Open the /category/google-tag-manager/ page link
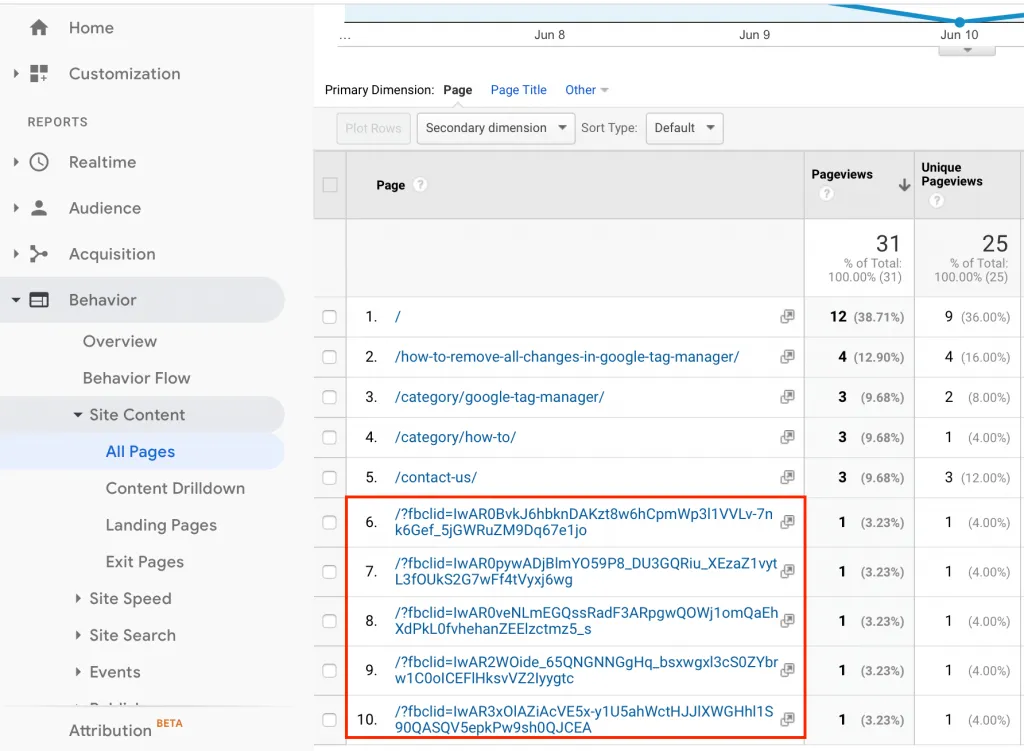The image size is (1024, 751). pyautogui.click(x=500, y=397)
